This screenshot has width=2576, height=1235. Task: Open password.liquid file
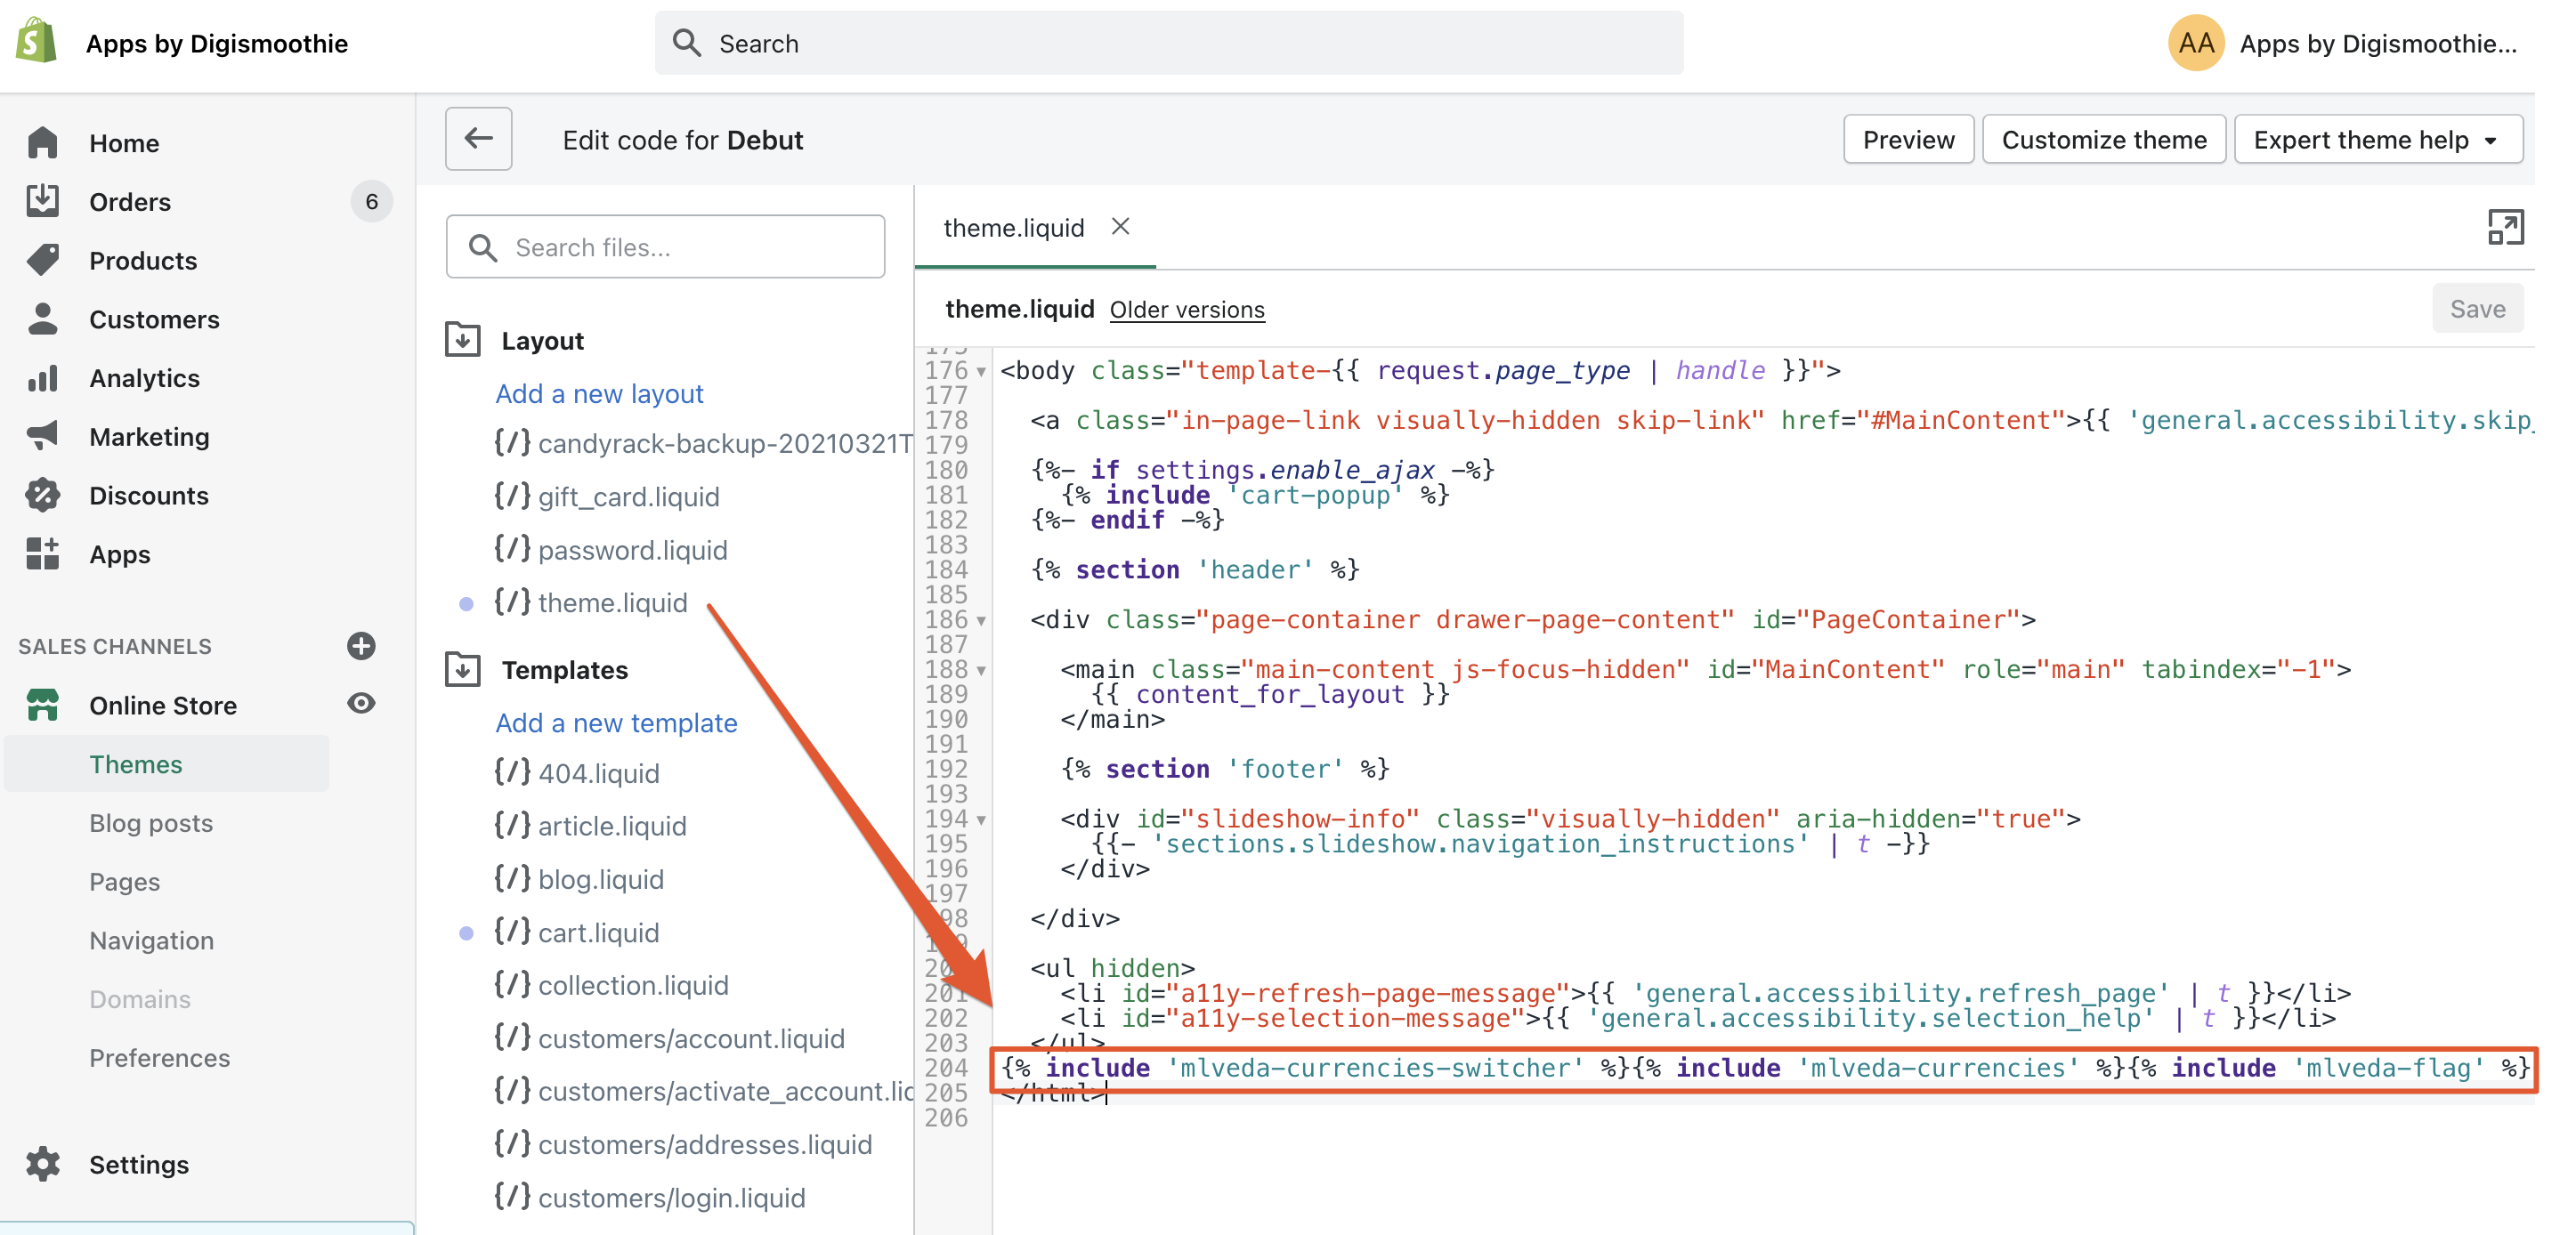(611, 549)
